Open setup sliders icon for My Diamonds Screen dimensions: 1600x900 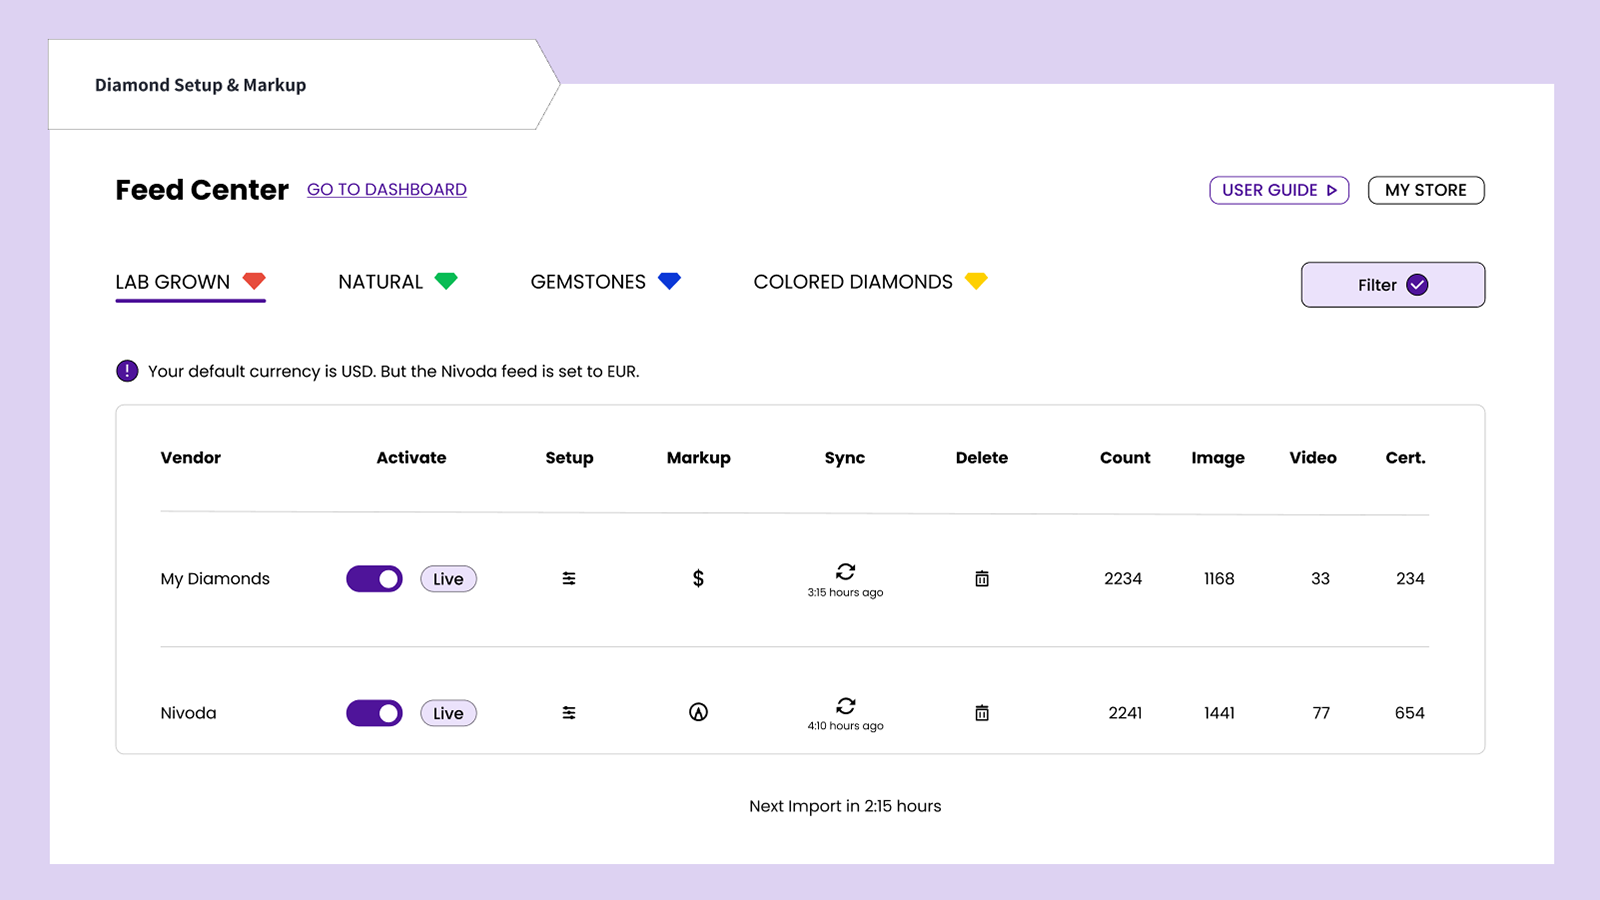coord(569,579)
